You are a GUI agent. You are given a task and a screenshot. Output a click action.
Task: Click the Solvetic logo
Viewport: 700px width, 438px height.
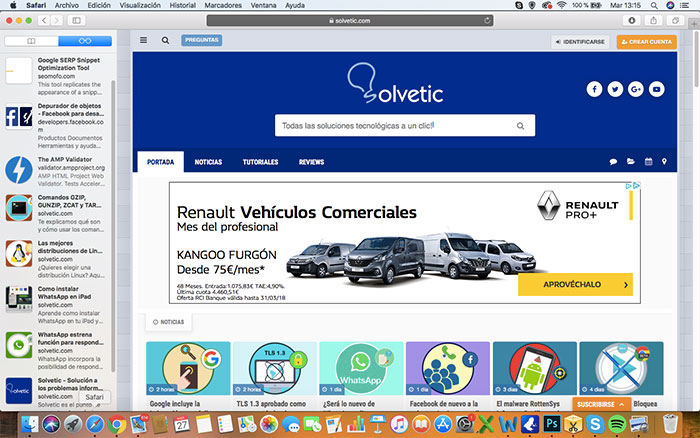[395, 83]
